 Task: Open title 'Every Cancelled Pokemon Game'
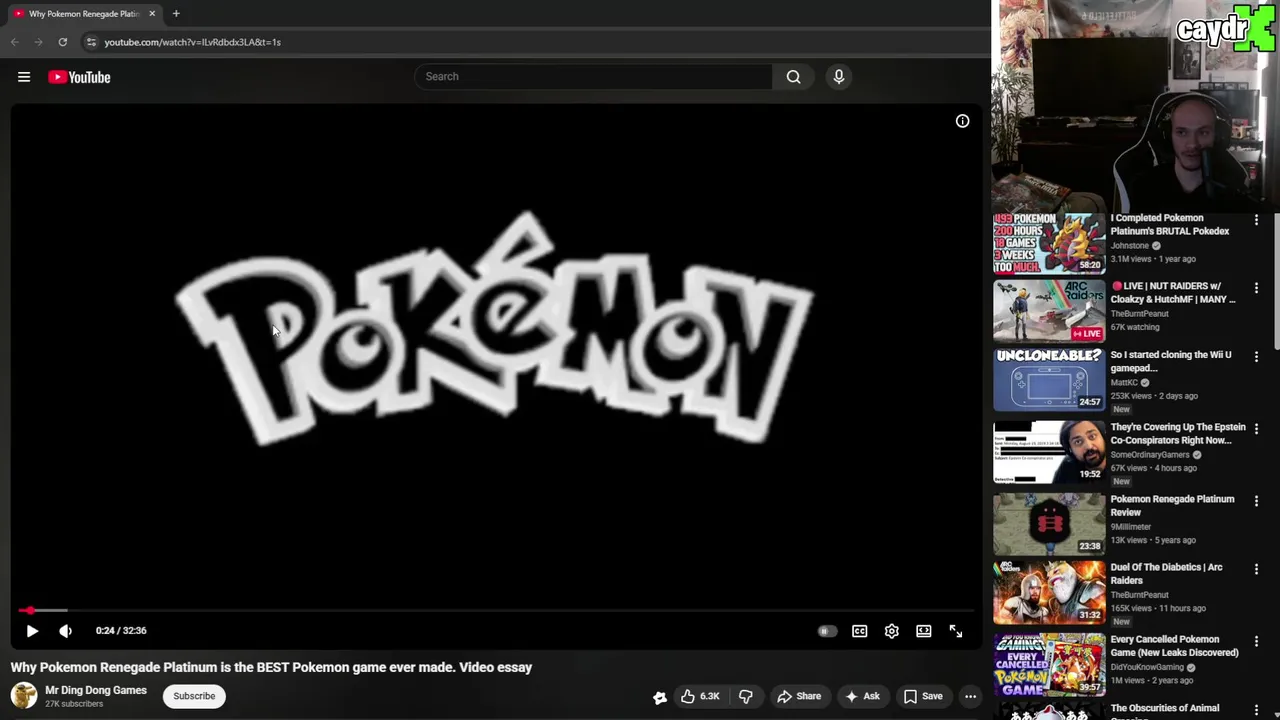[x=1174, y=646]
